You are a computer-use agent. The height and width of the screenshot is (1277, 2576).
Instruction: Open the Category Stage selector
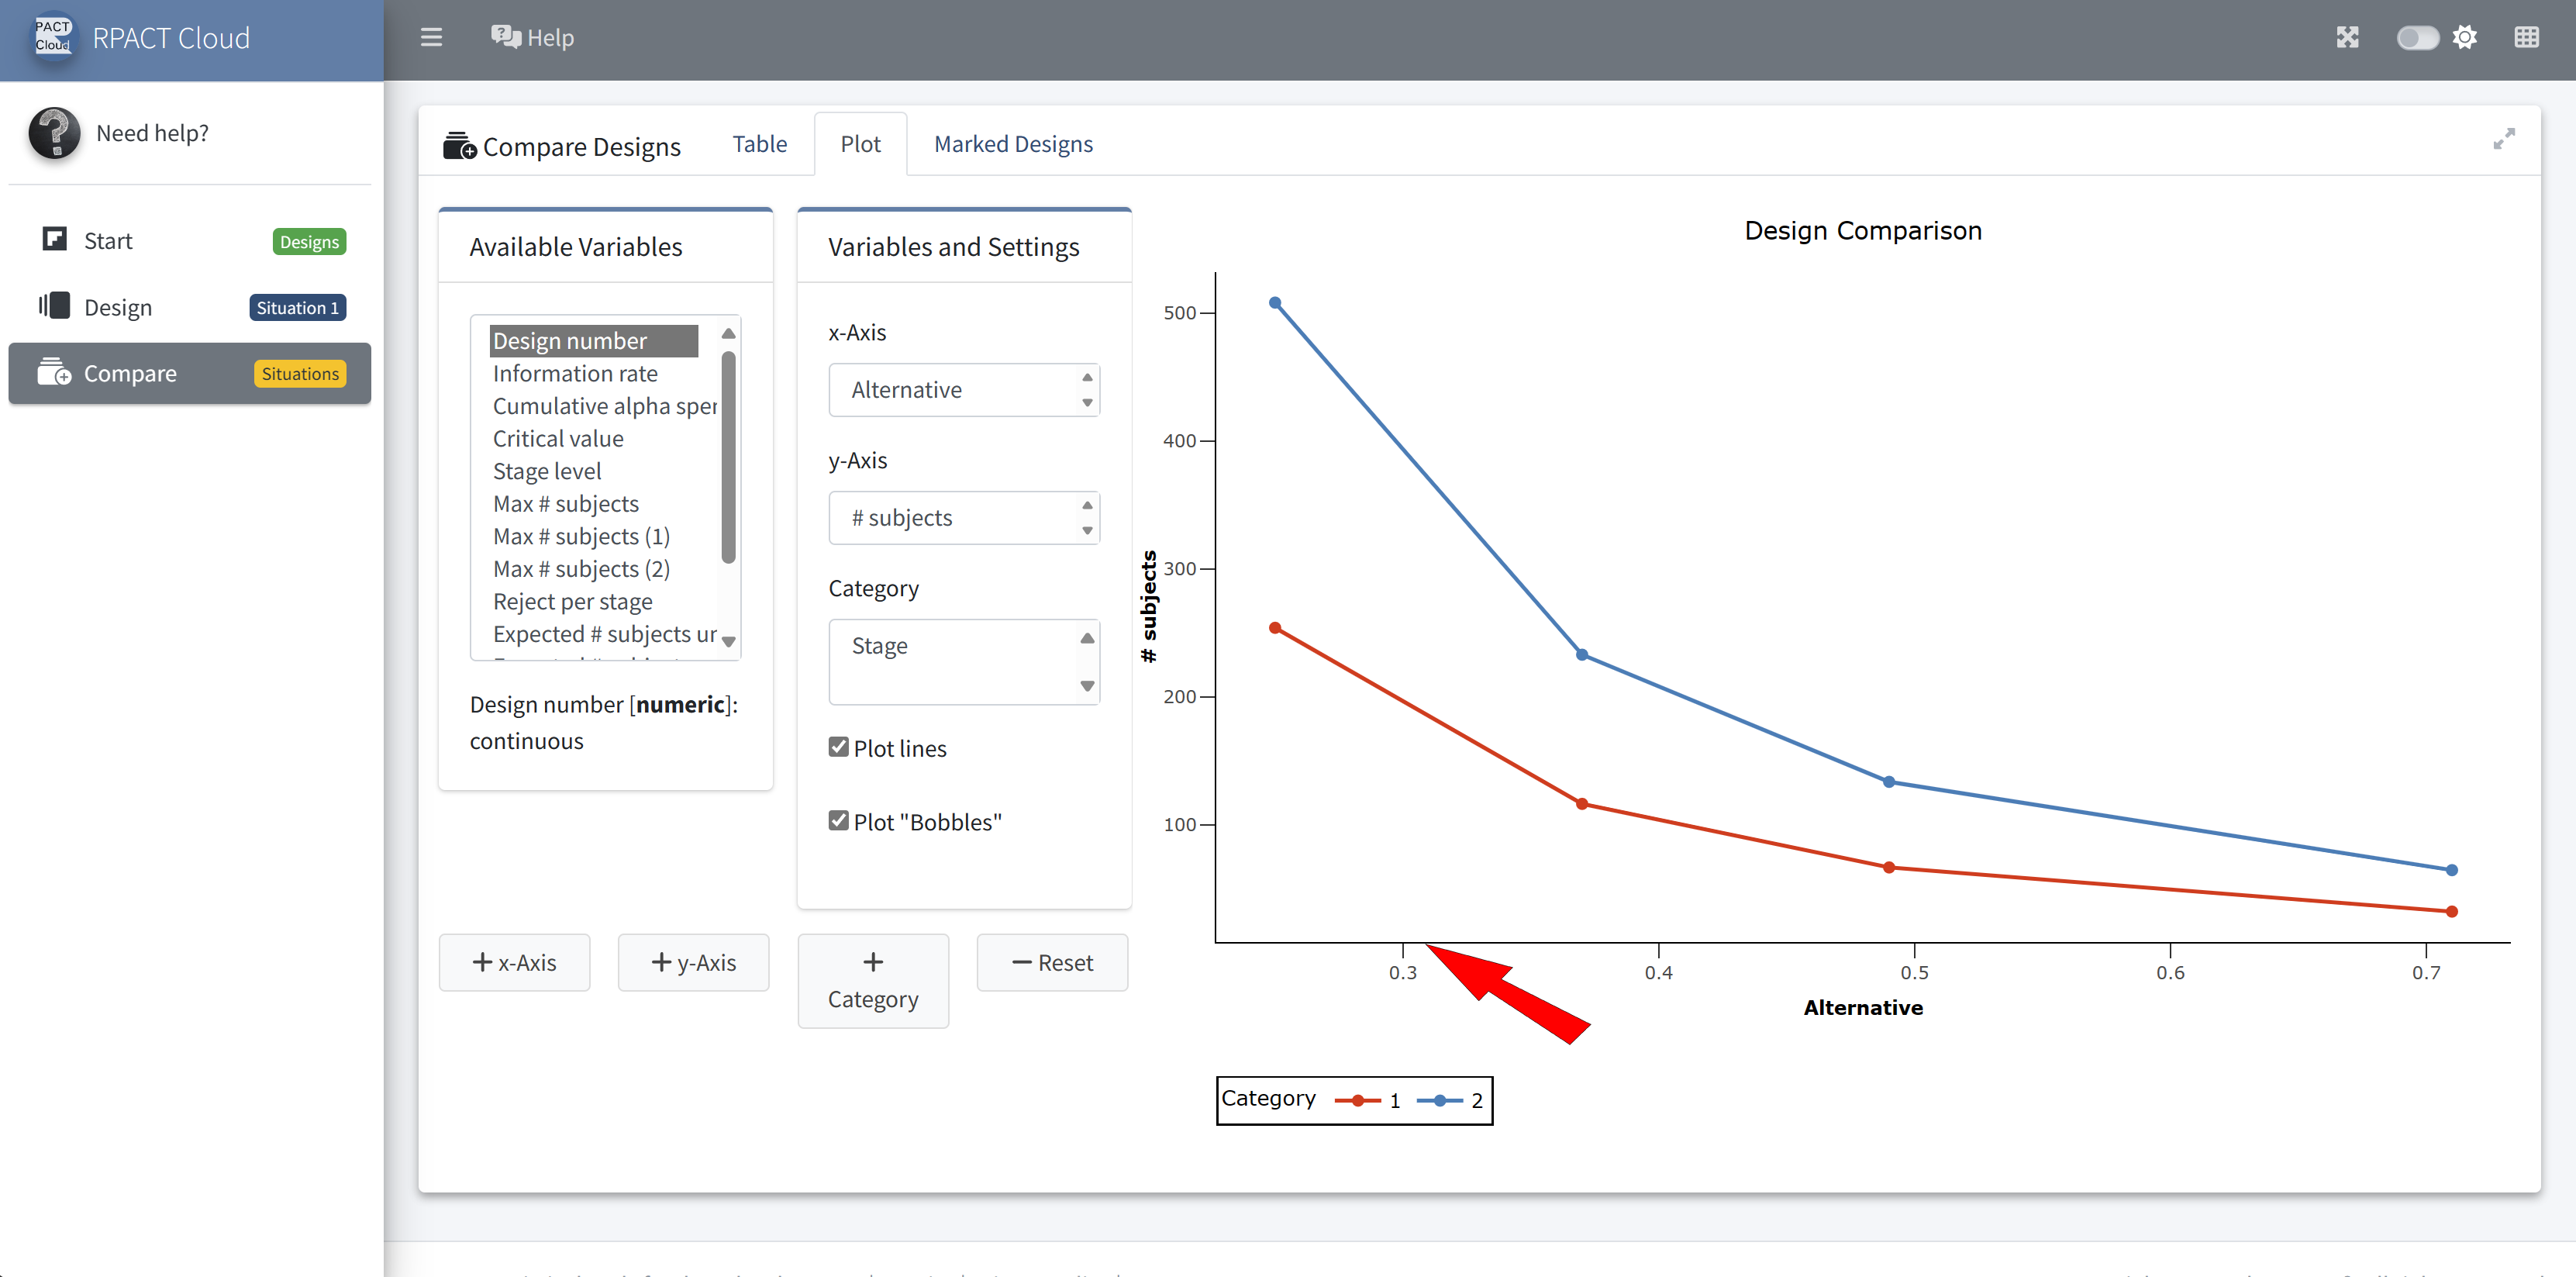[x=963, y=661]
